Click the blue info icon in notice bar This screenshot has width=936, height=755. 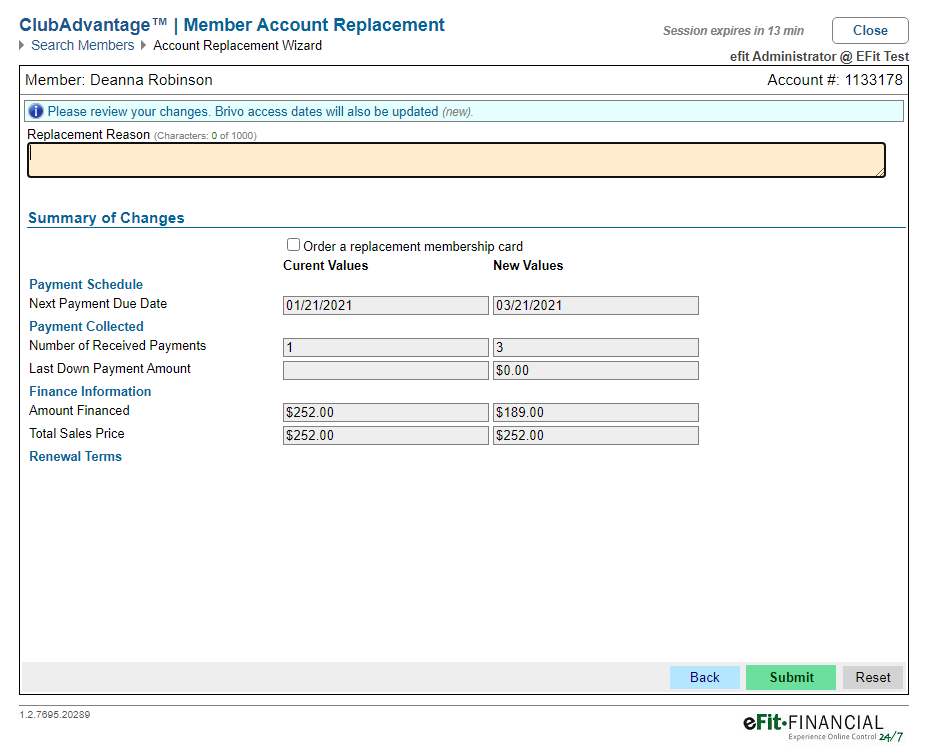(36, 112)
